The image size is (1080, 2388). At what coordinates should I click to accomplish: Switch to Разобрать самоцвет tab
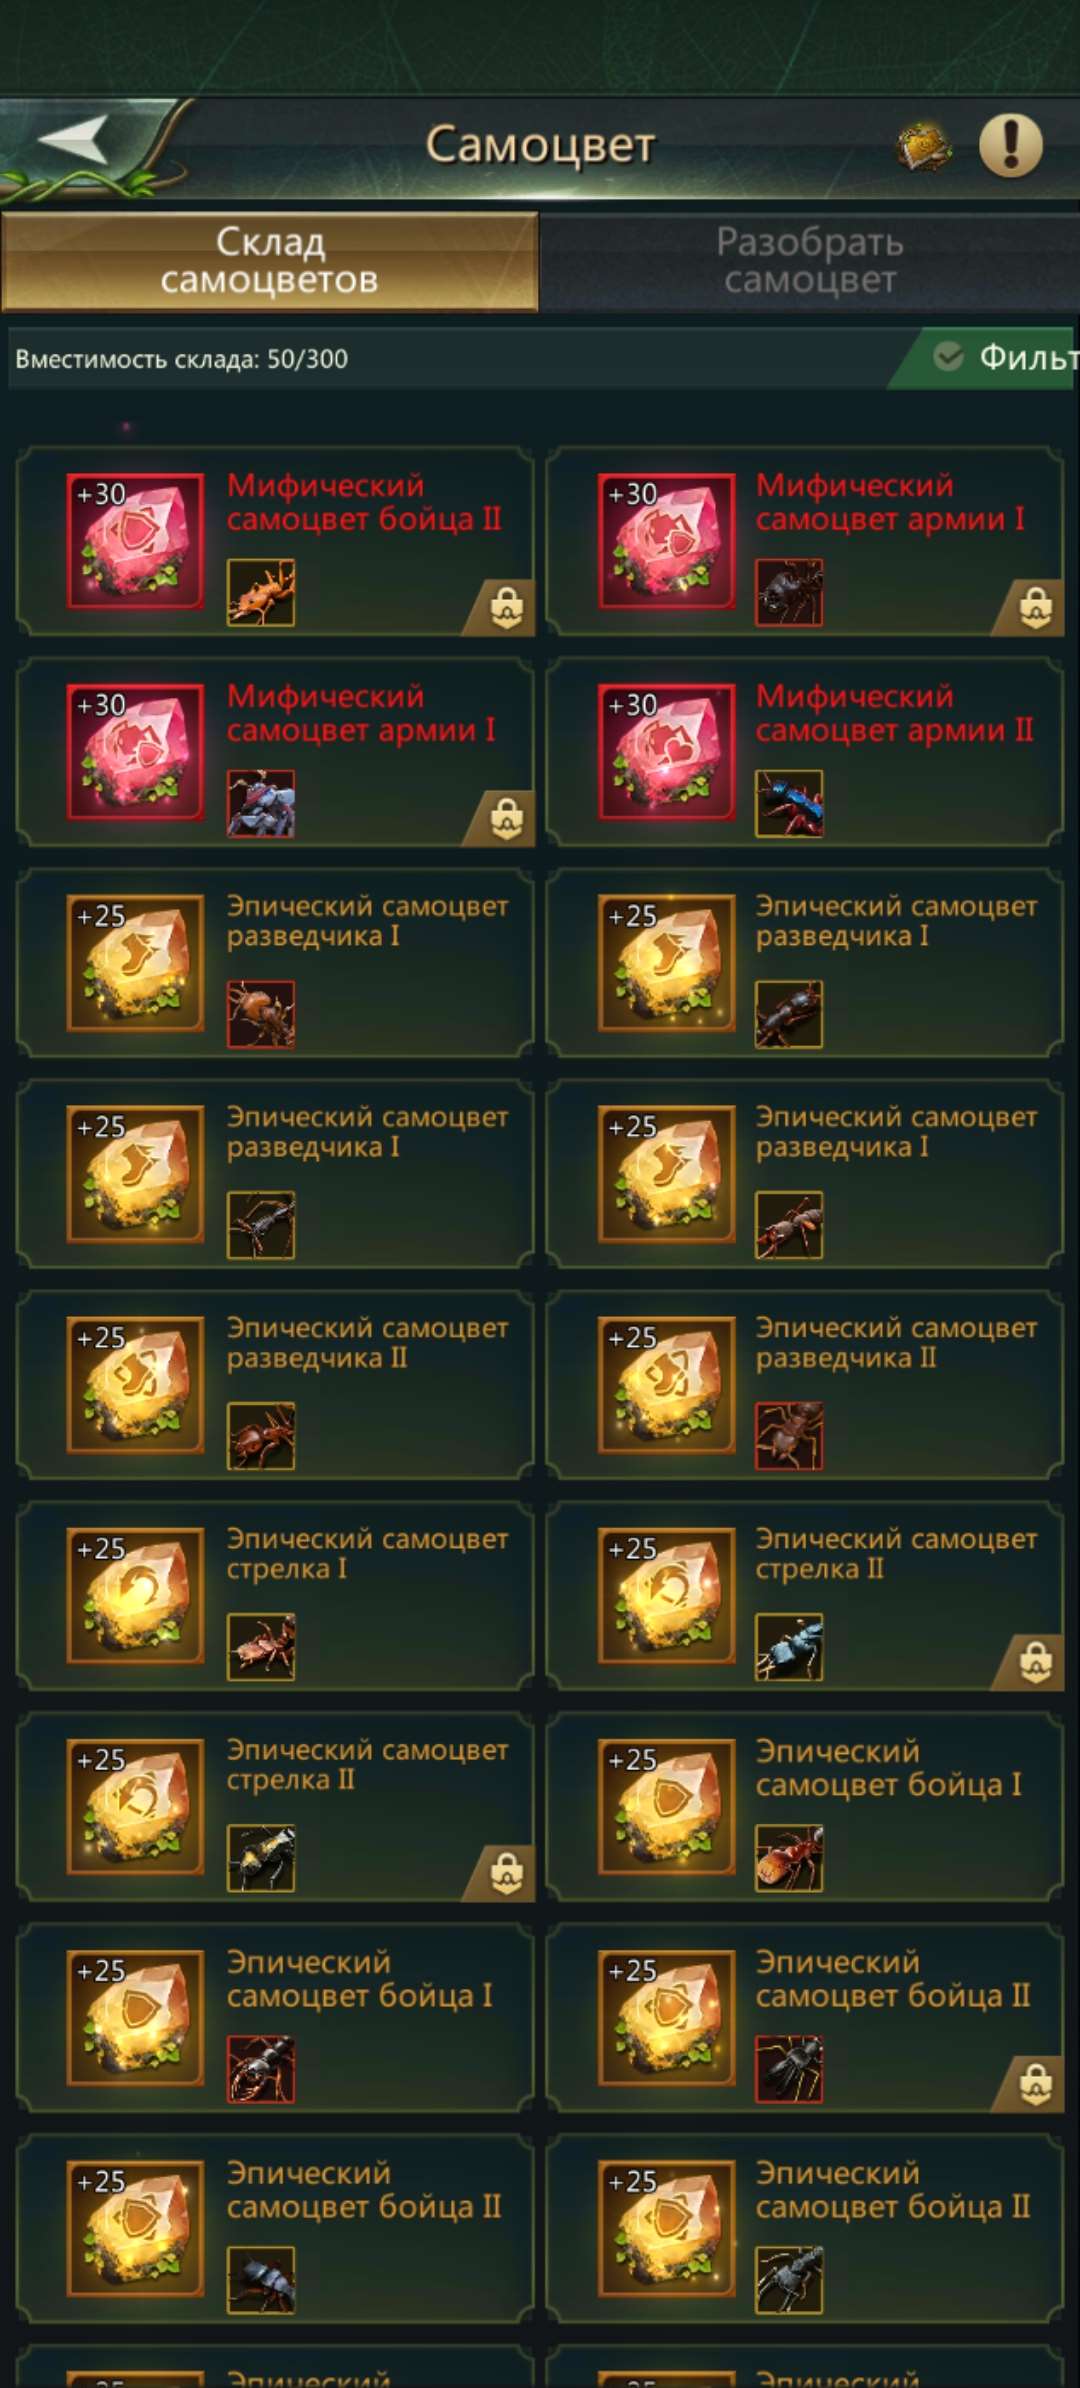coord(810,261)
